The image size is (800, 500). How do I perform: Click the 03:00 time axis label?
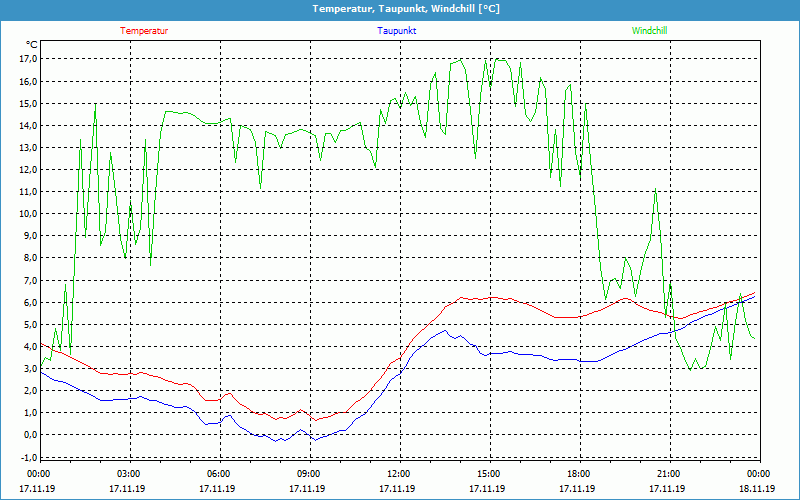129,474
